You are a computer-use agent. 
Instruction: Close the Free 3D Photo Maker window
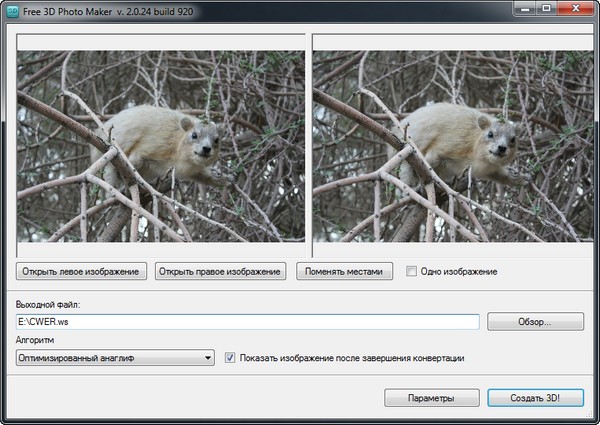[575, 9]
